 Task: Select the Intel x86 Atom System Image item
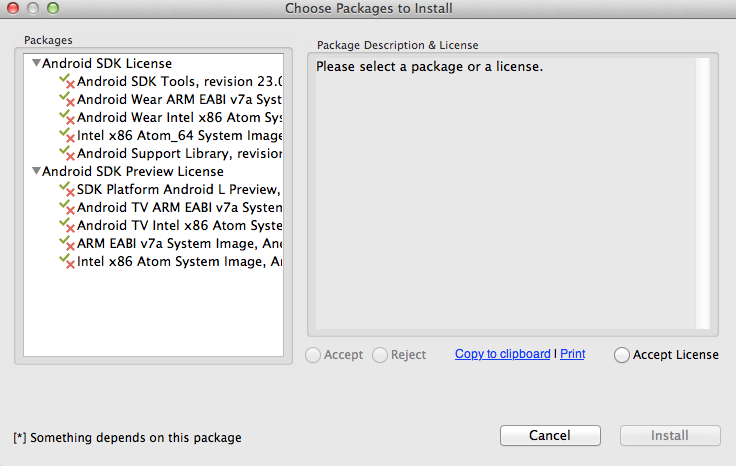click(x=180, y=262)
